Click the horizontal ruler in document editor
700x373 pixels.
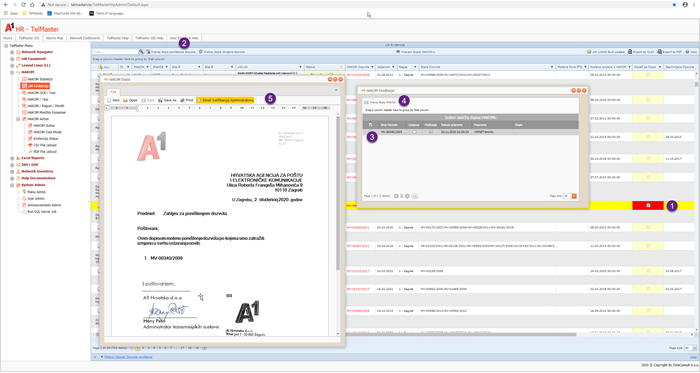[219, 108]
